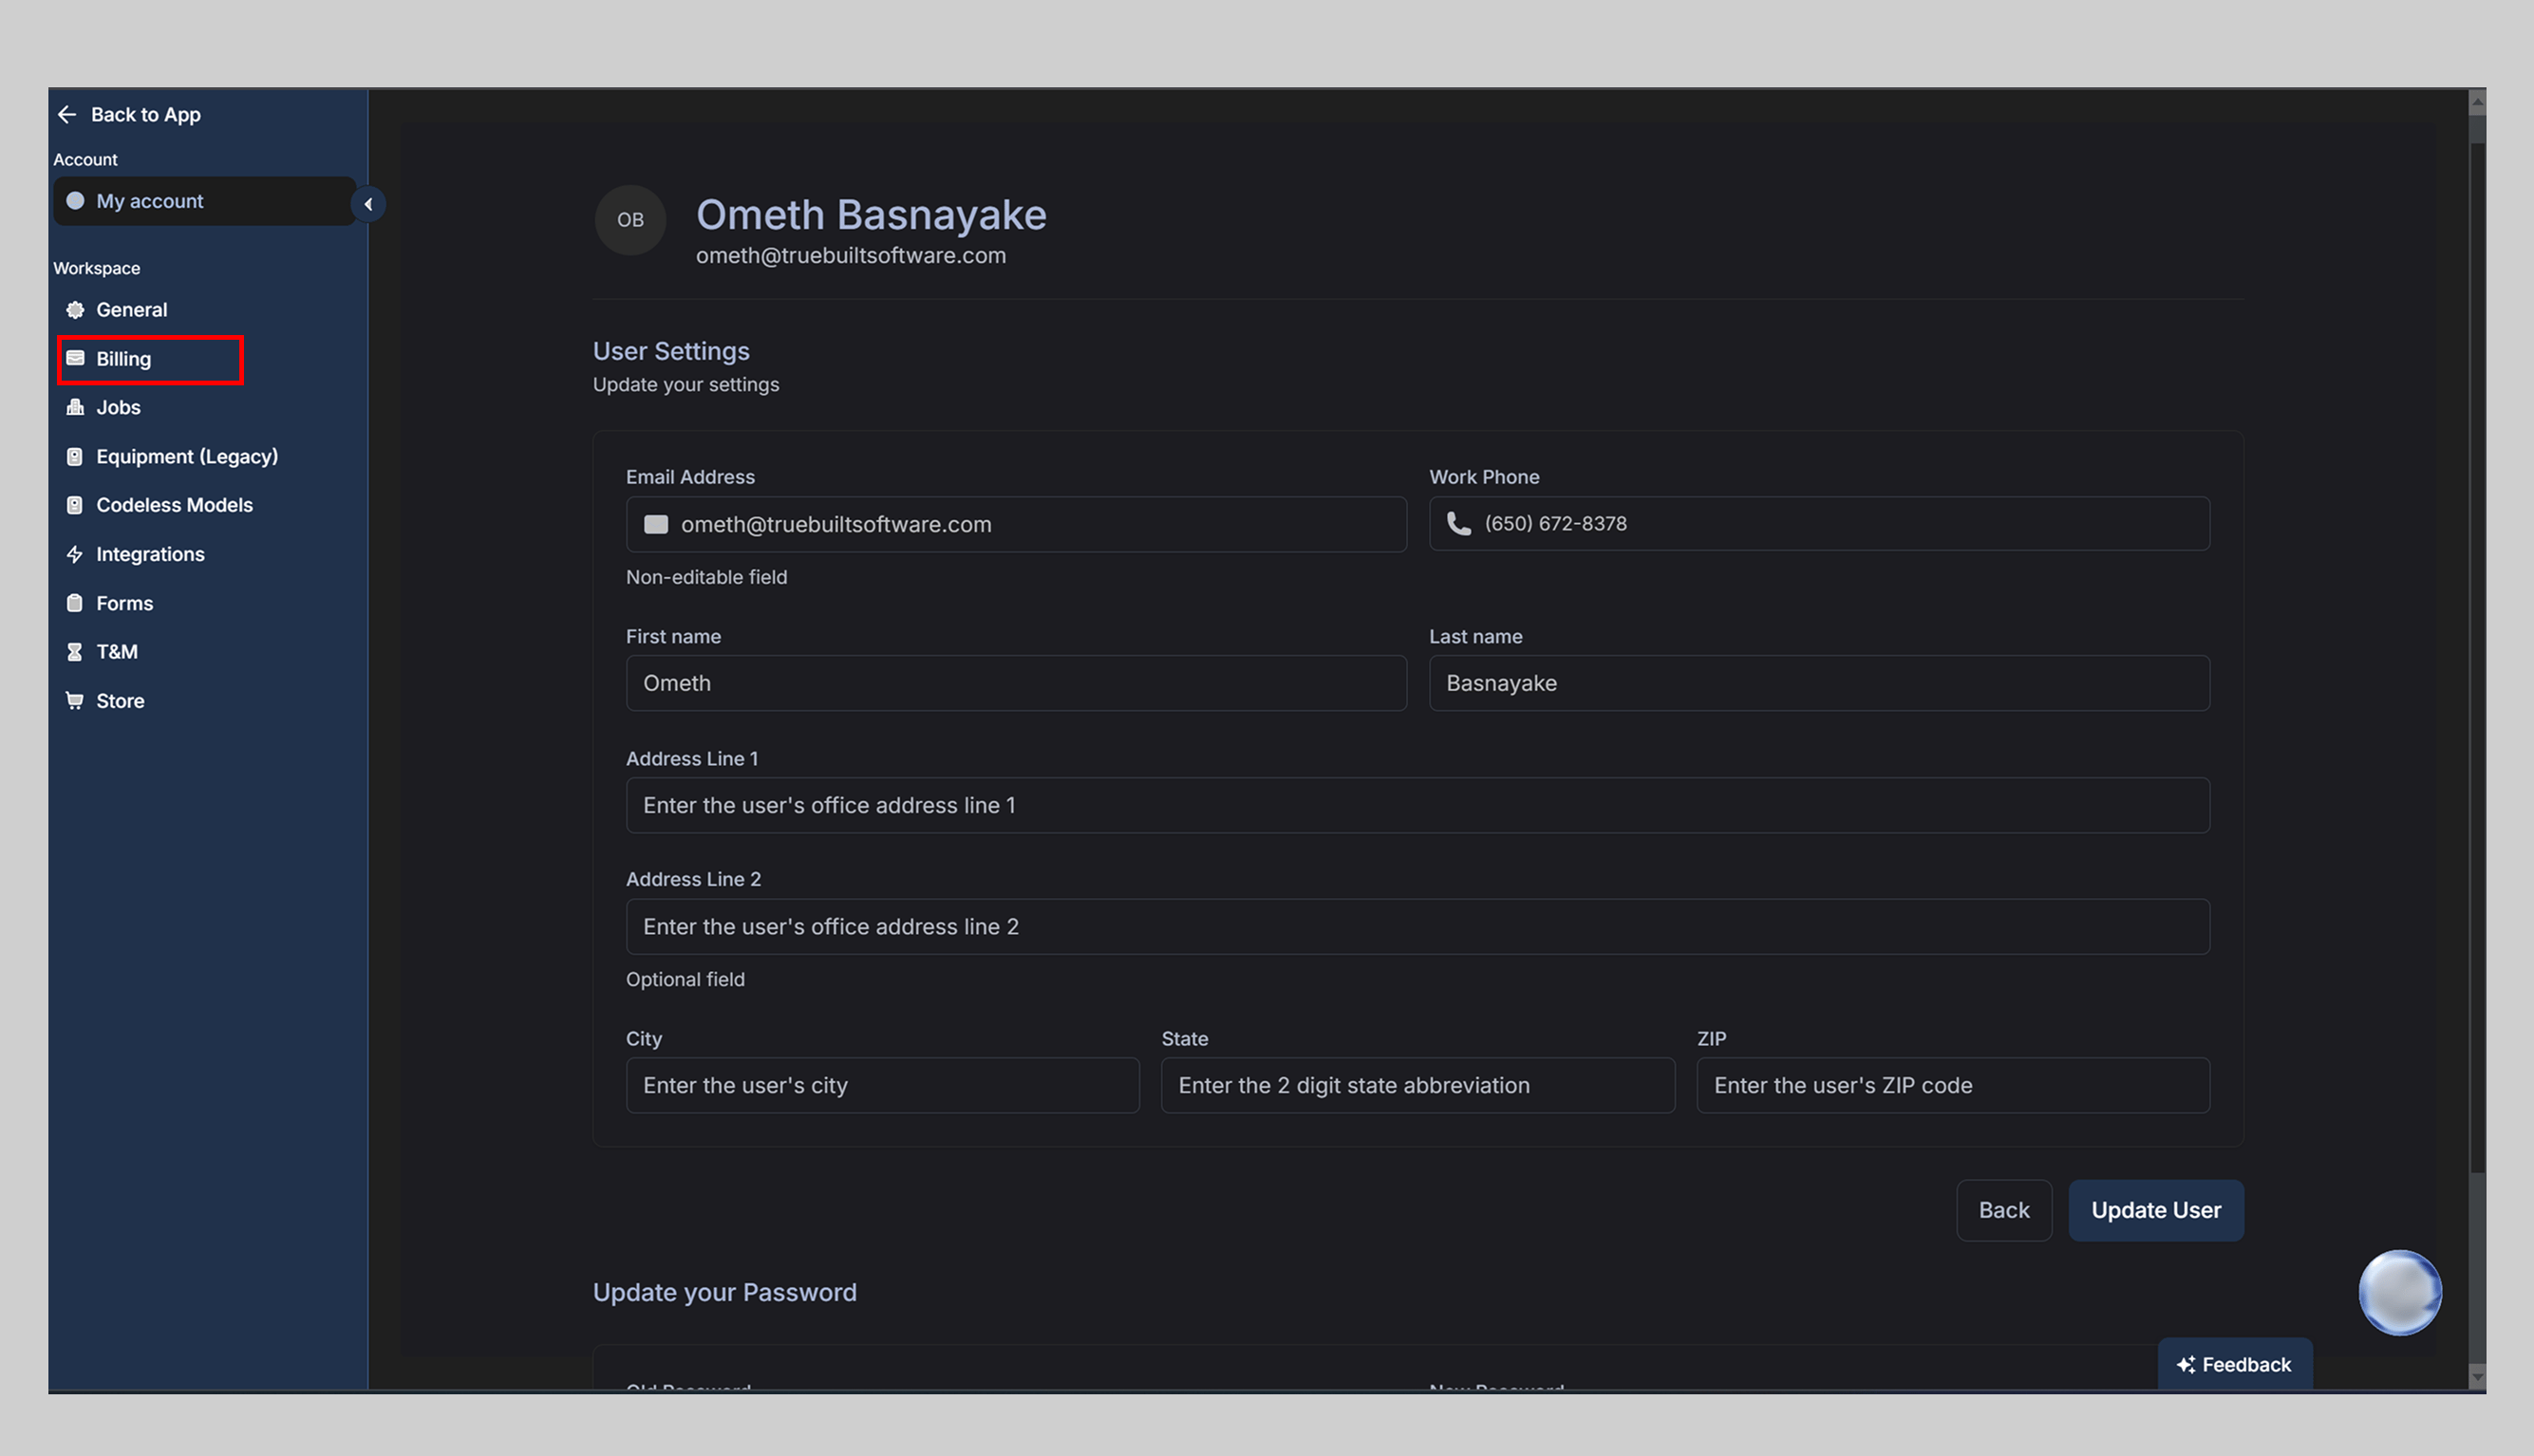Click the Back button
The height and width of the screenshot is (1456, 2534).
[x=2004, y=1210]
